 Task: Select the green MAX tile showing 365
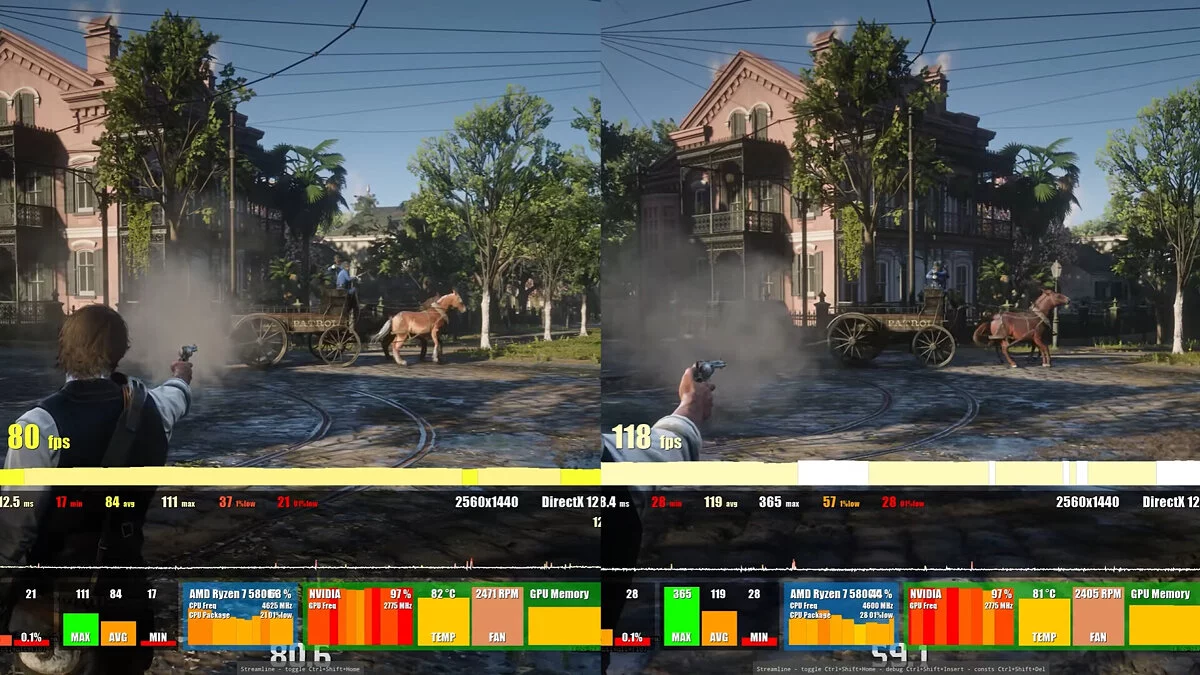(x=681, y=616)
